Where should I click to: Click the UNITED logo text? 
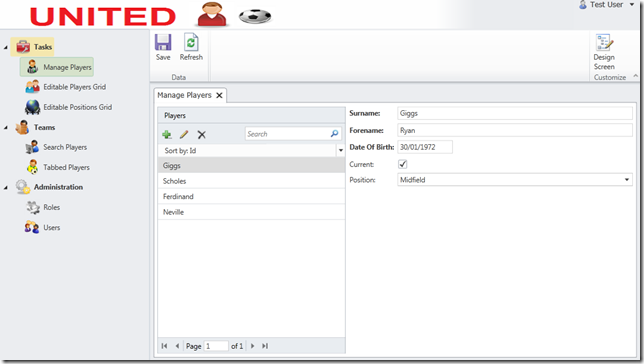[x=103, y=17]
